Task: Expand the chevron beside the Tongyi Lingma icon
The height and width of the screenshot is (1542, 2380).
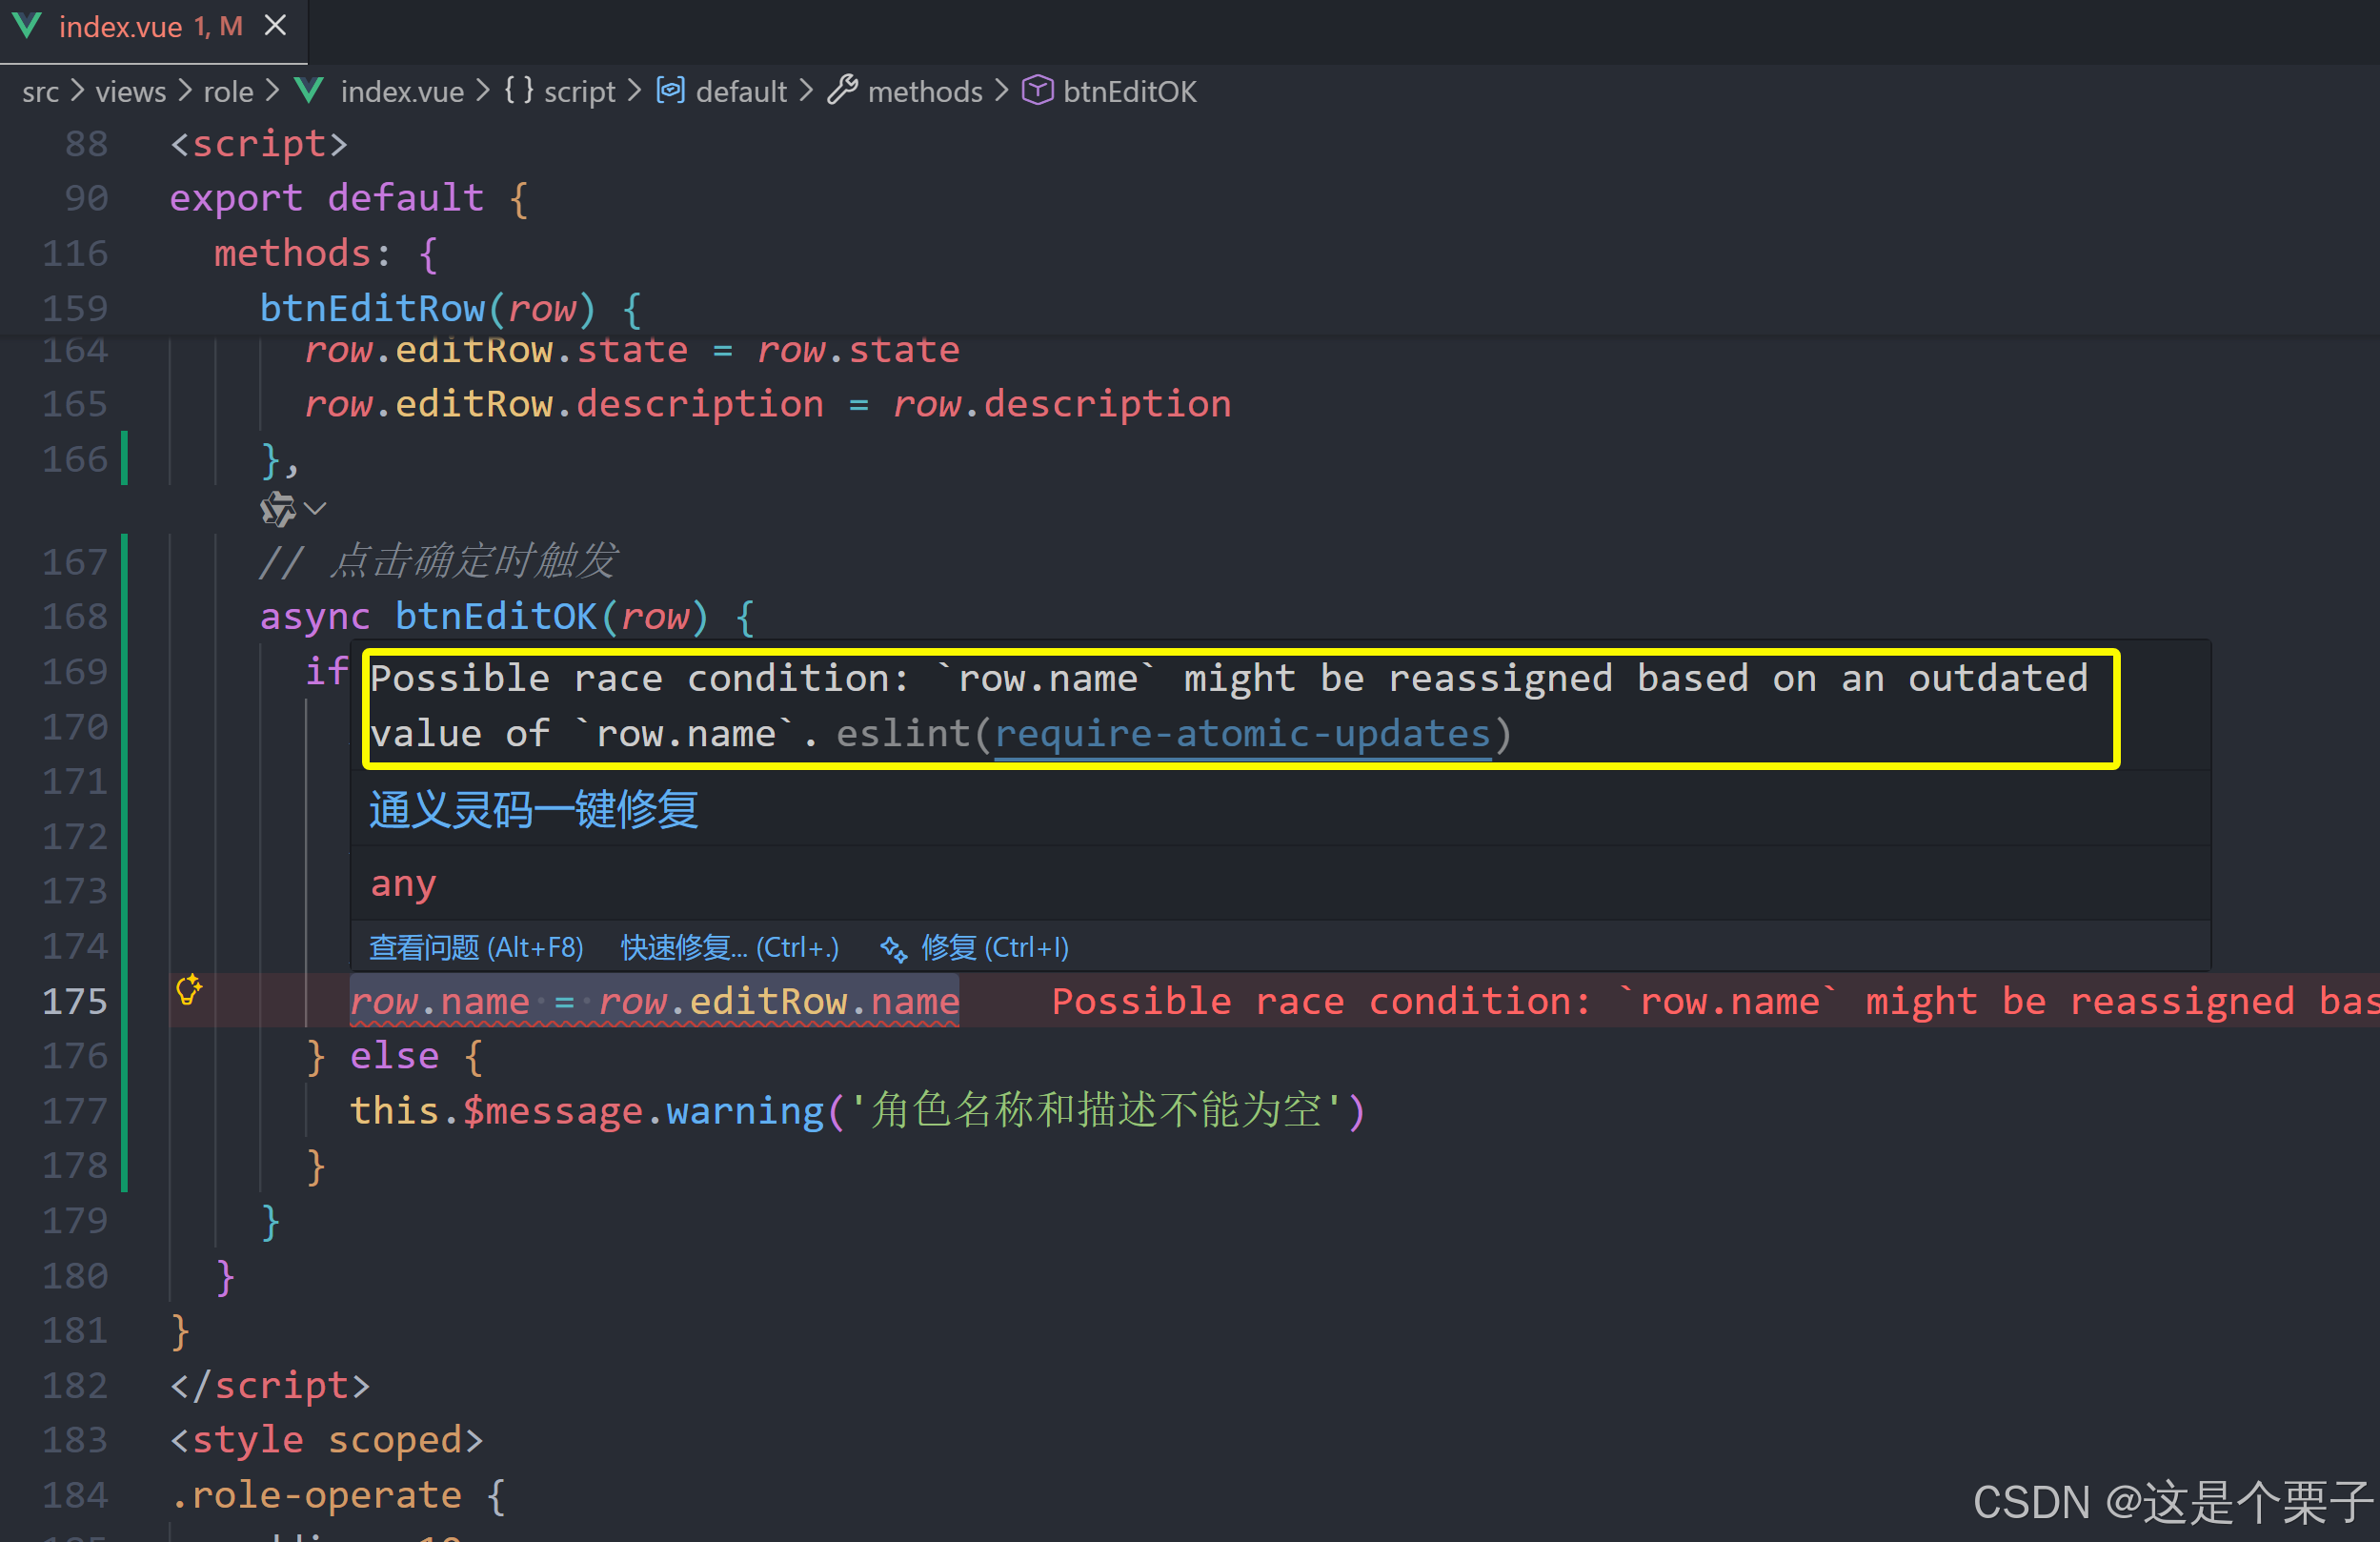Action: 316,509
